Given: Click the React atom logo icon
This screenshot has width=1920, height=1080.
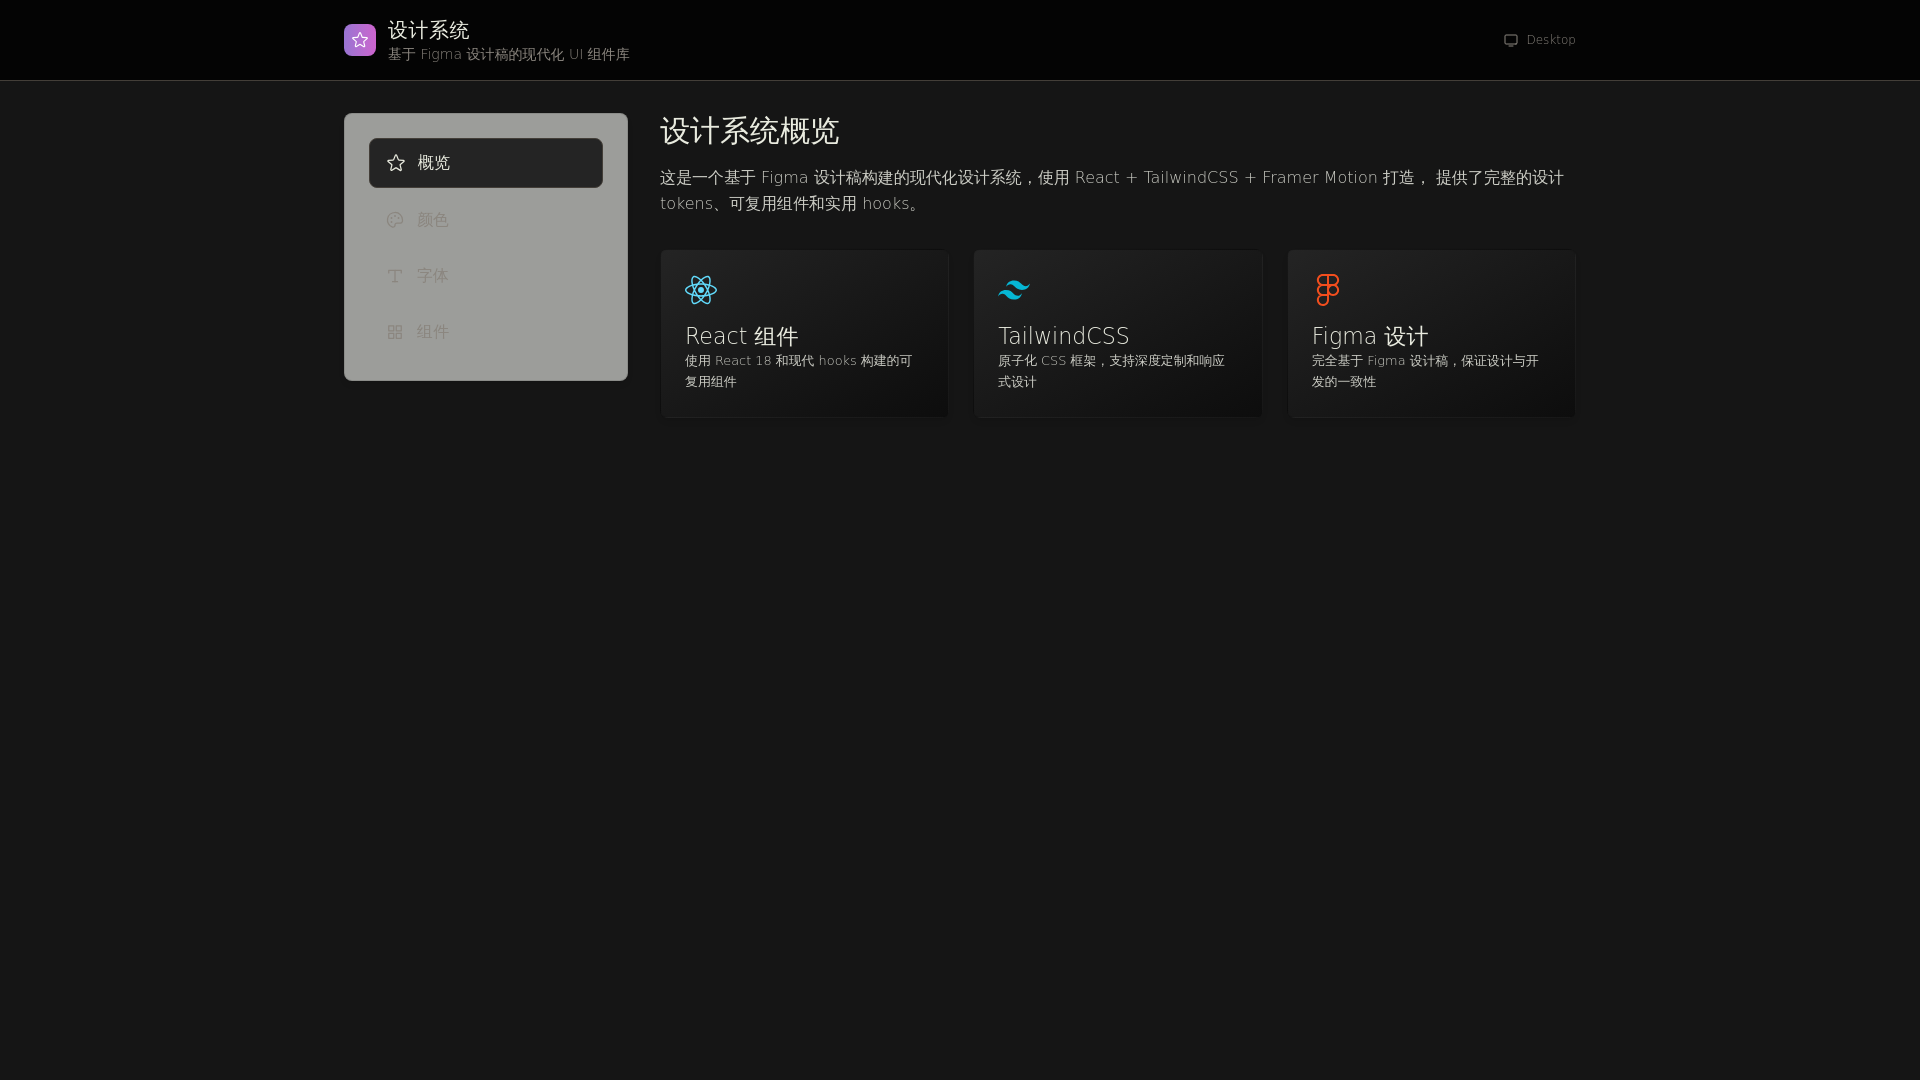Looking at the screenshot, I should [701, 290].
